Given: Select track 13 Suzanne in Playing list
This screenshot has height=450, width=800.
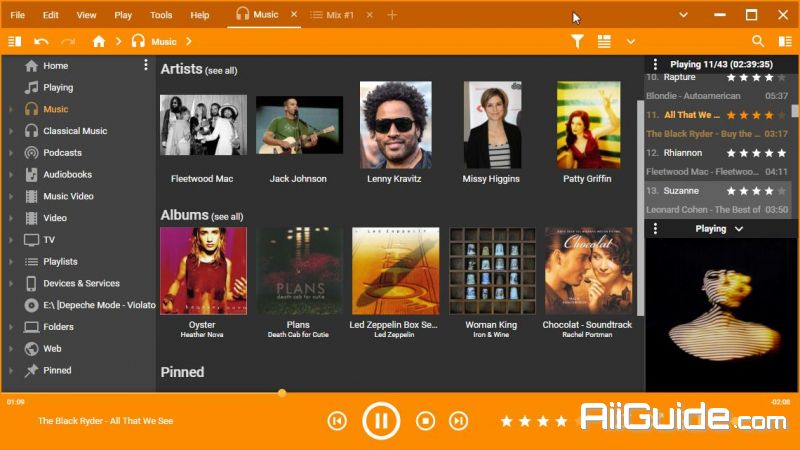Looking at the screenshot, I should (x=717, y=200).
